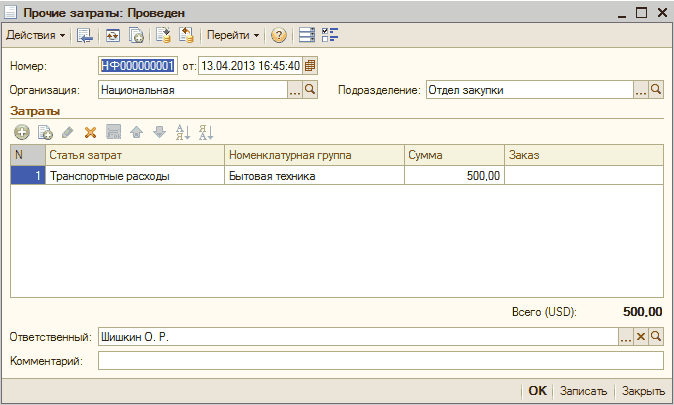Move the row up with arrow icon
This screenshot has height=405, width=674.
point(136,132)
